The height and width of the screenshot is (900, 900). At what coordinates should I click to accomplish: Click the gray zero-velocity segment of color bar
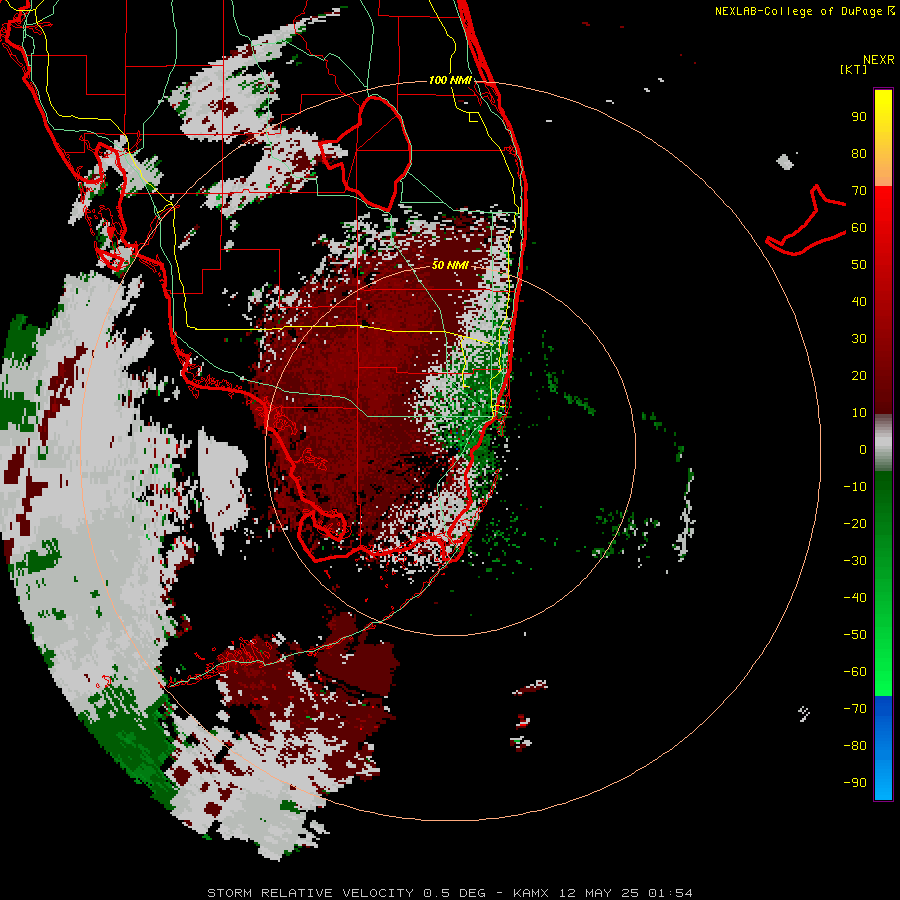[883, 443]
